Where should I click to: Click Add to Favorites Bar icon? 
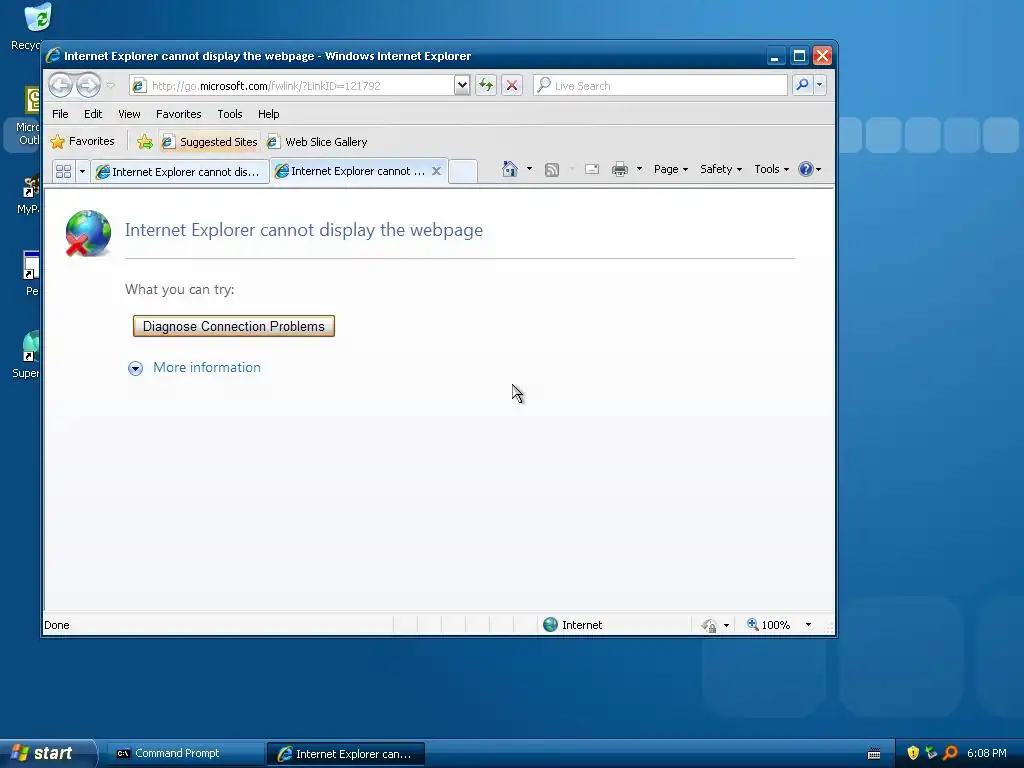(145, 142)
